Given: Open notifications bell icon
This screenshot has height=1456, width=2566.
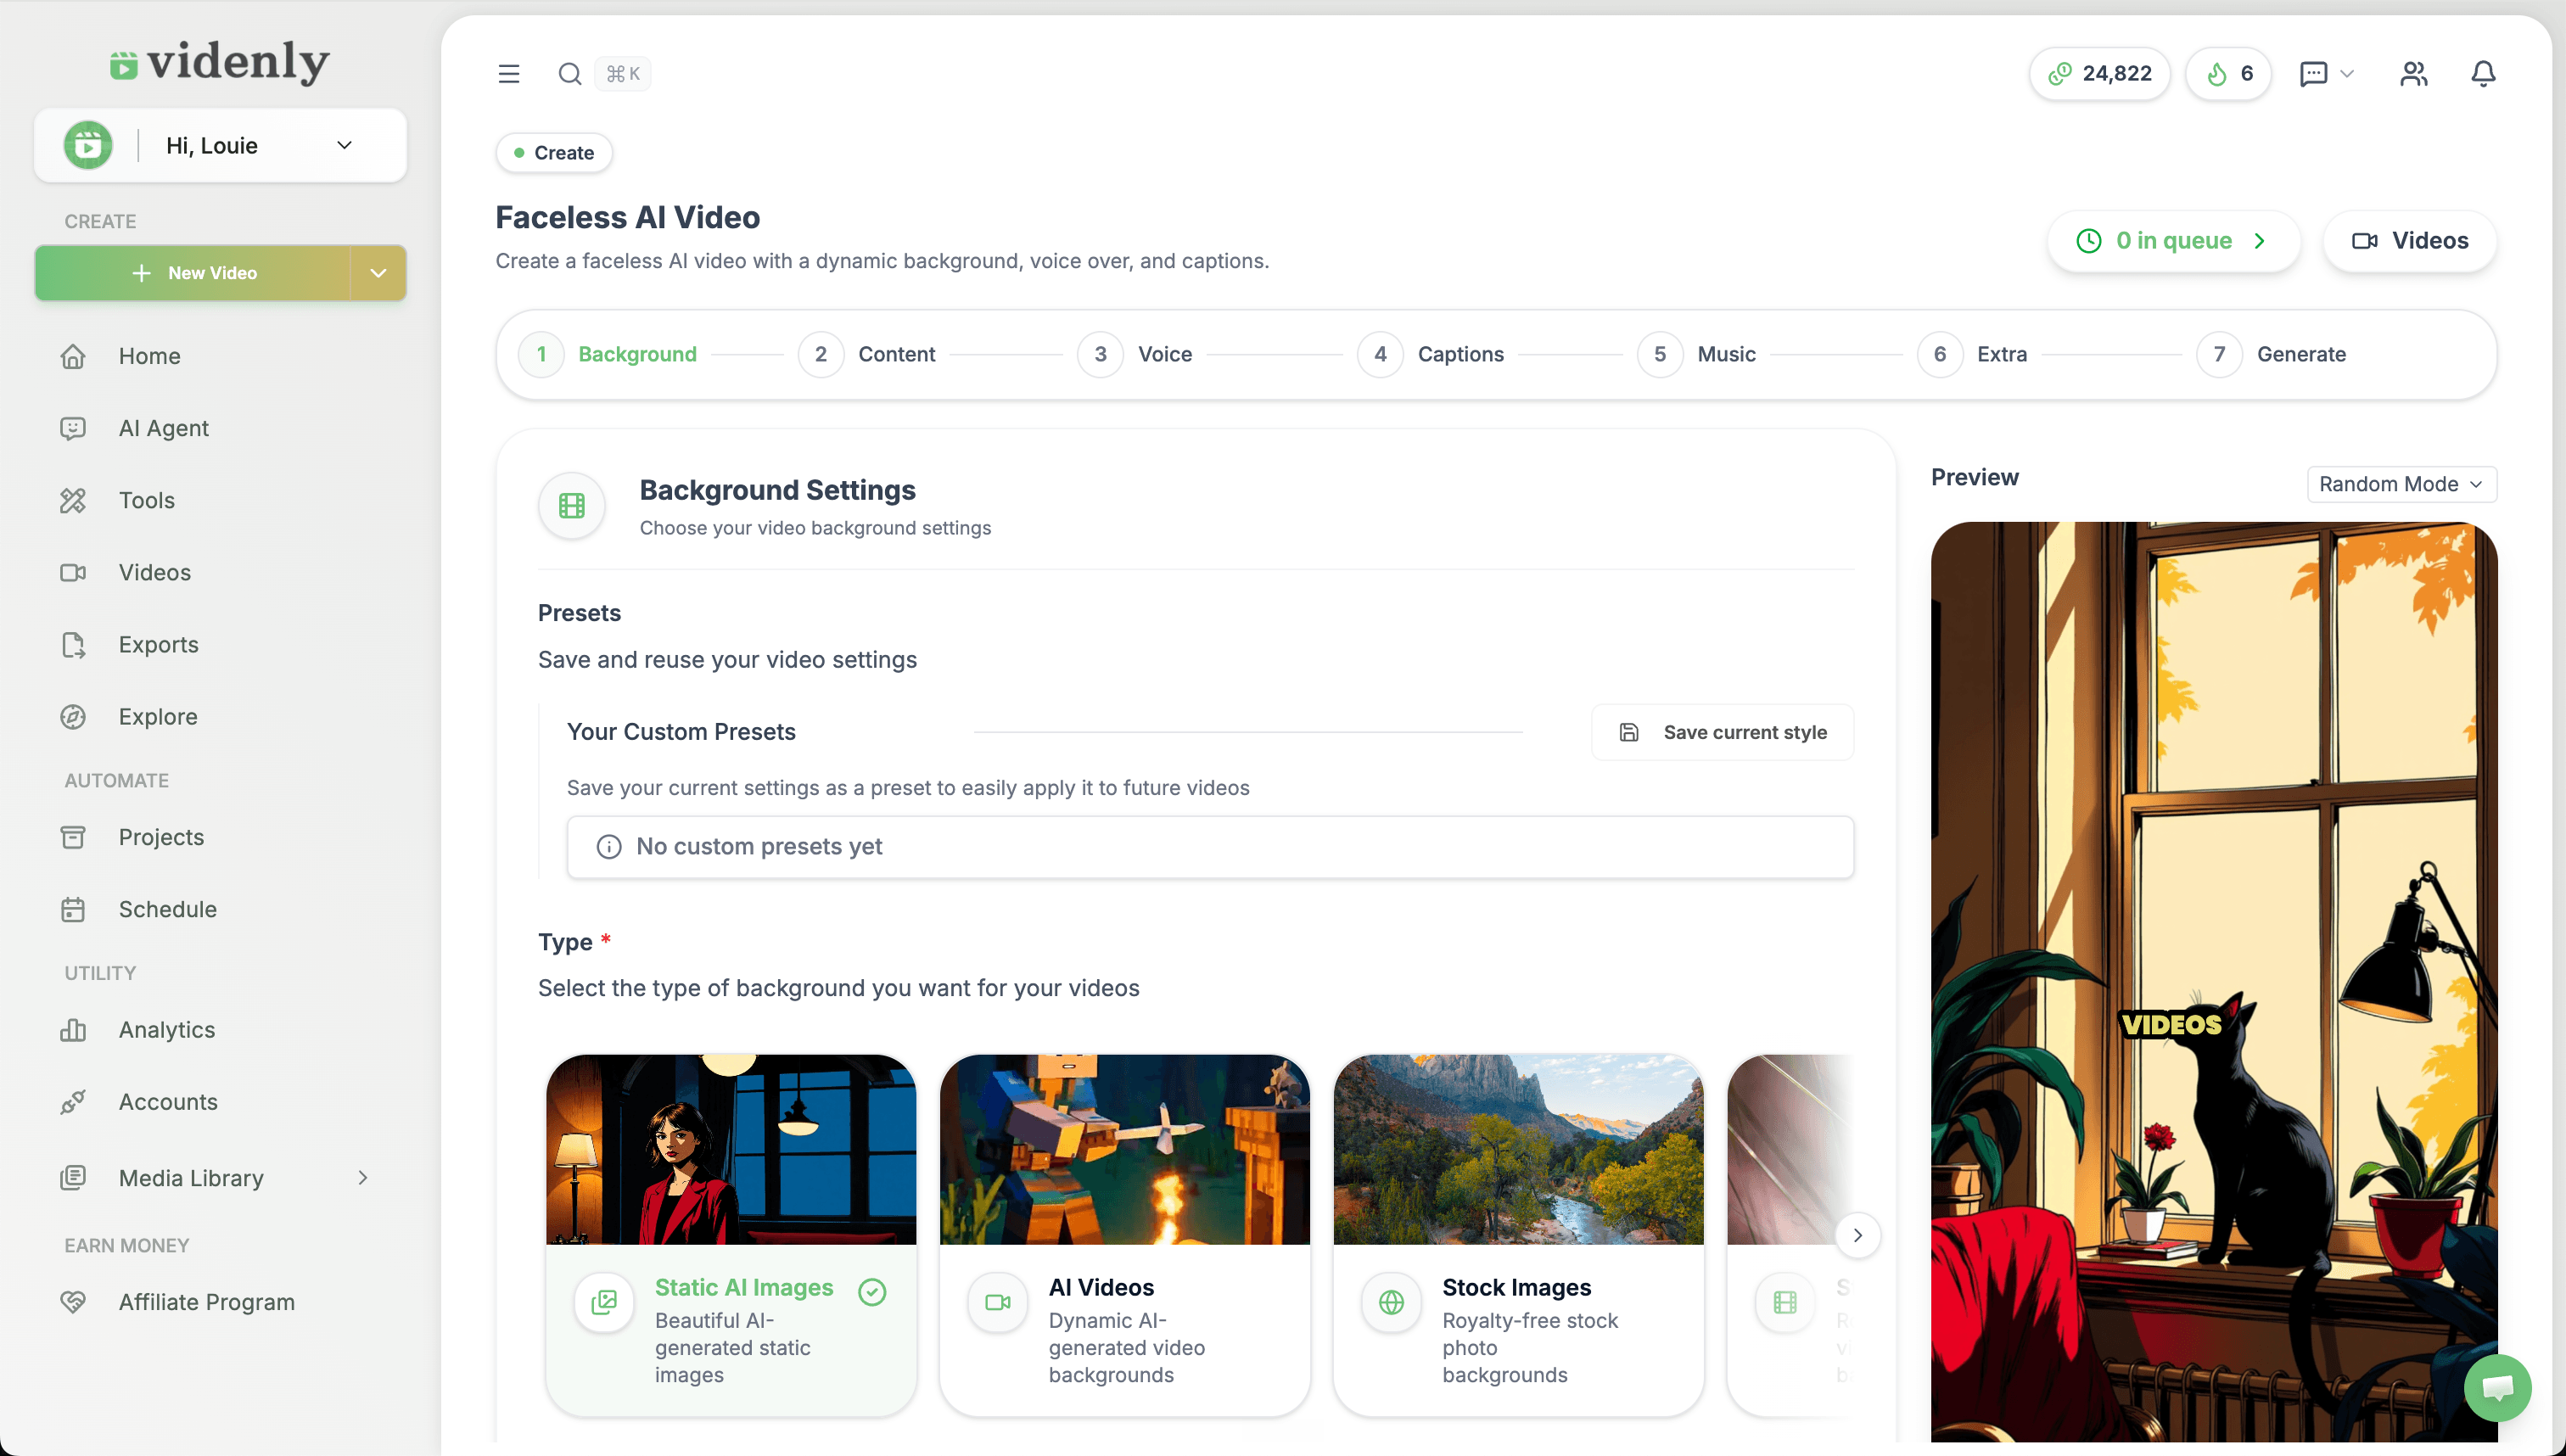Looking at the screenshot, I should point(2483,74).
